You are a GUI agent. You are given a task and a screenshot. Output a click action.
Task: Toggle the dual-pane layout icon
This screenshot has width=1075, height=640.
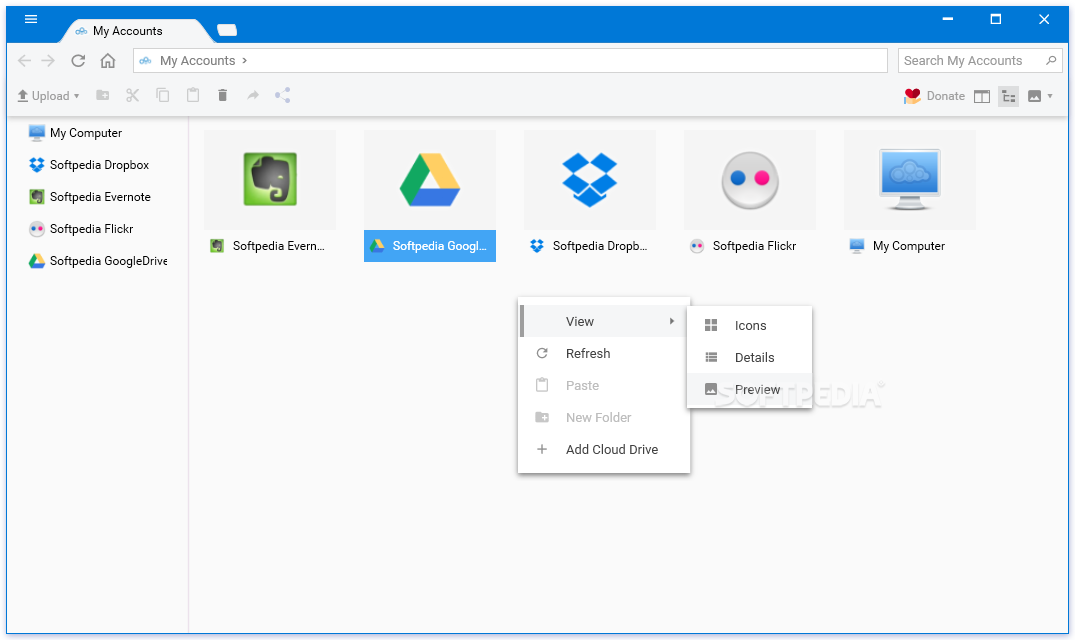tap(982, 97)
